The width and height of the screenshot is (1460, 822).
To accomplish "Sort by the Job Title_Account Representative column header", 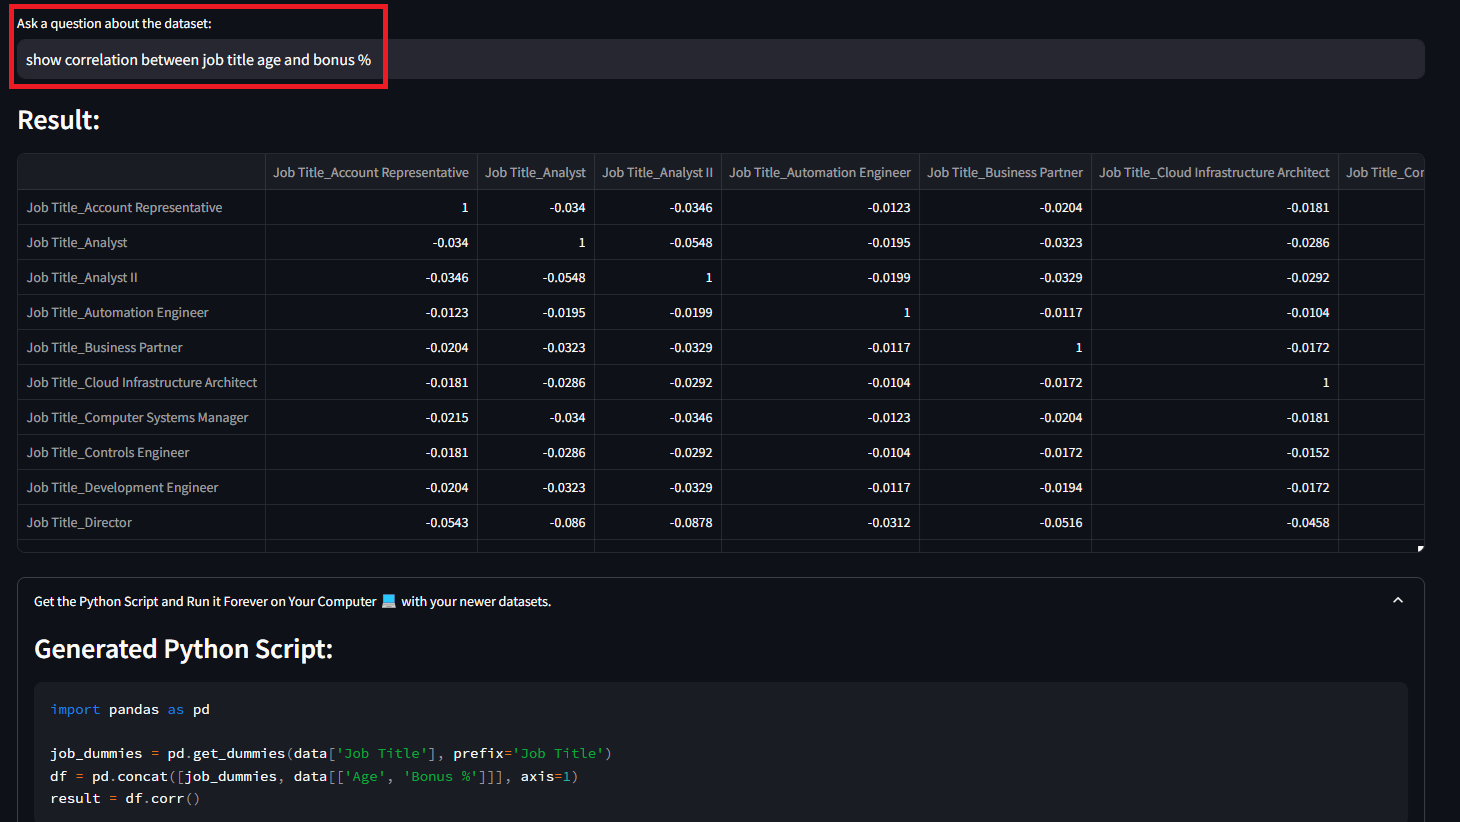I will (x=371, y=172).
